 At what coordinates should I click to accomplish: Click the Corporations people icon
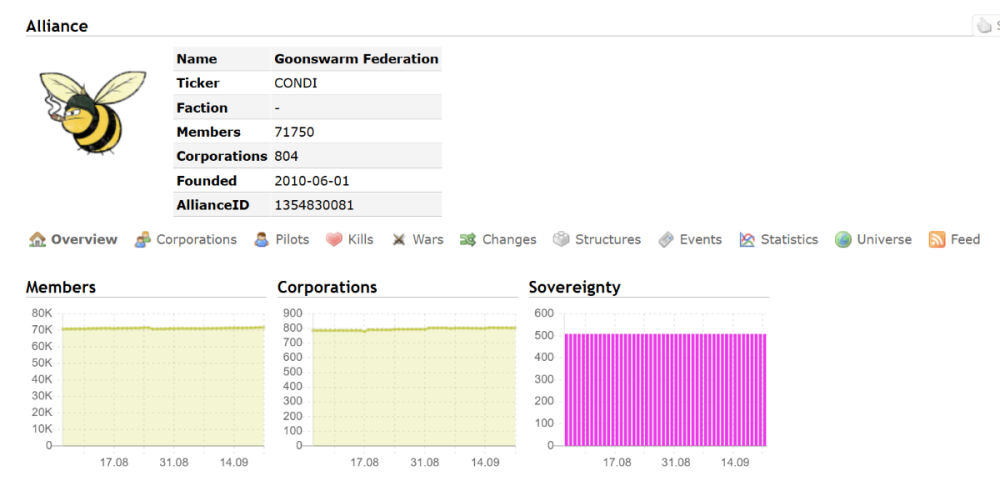[x=143, y=240]
